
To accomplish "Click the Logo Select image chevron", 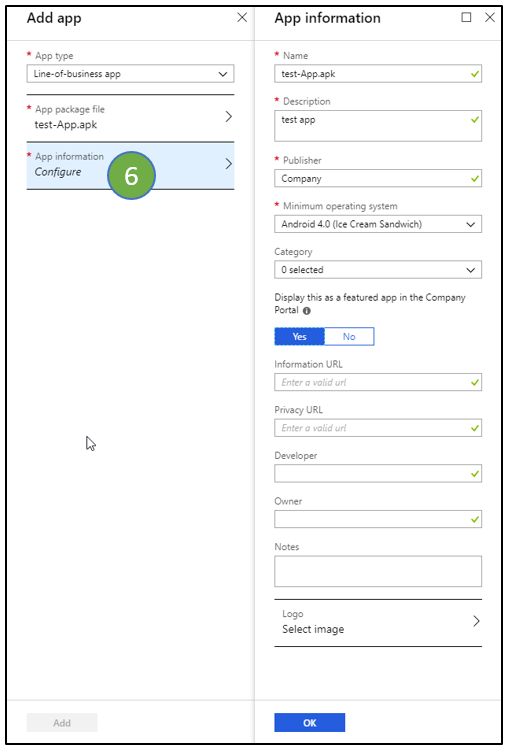I will [x=476, y=621].
